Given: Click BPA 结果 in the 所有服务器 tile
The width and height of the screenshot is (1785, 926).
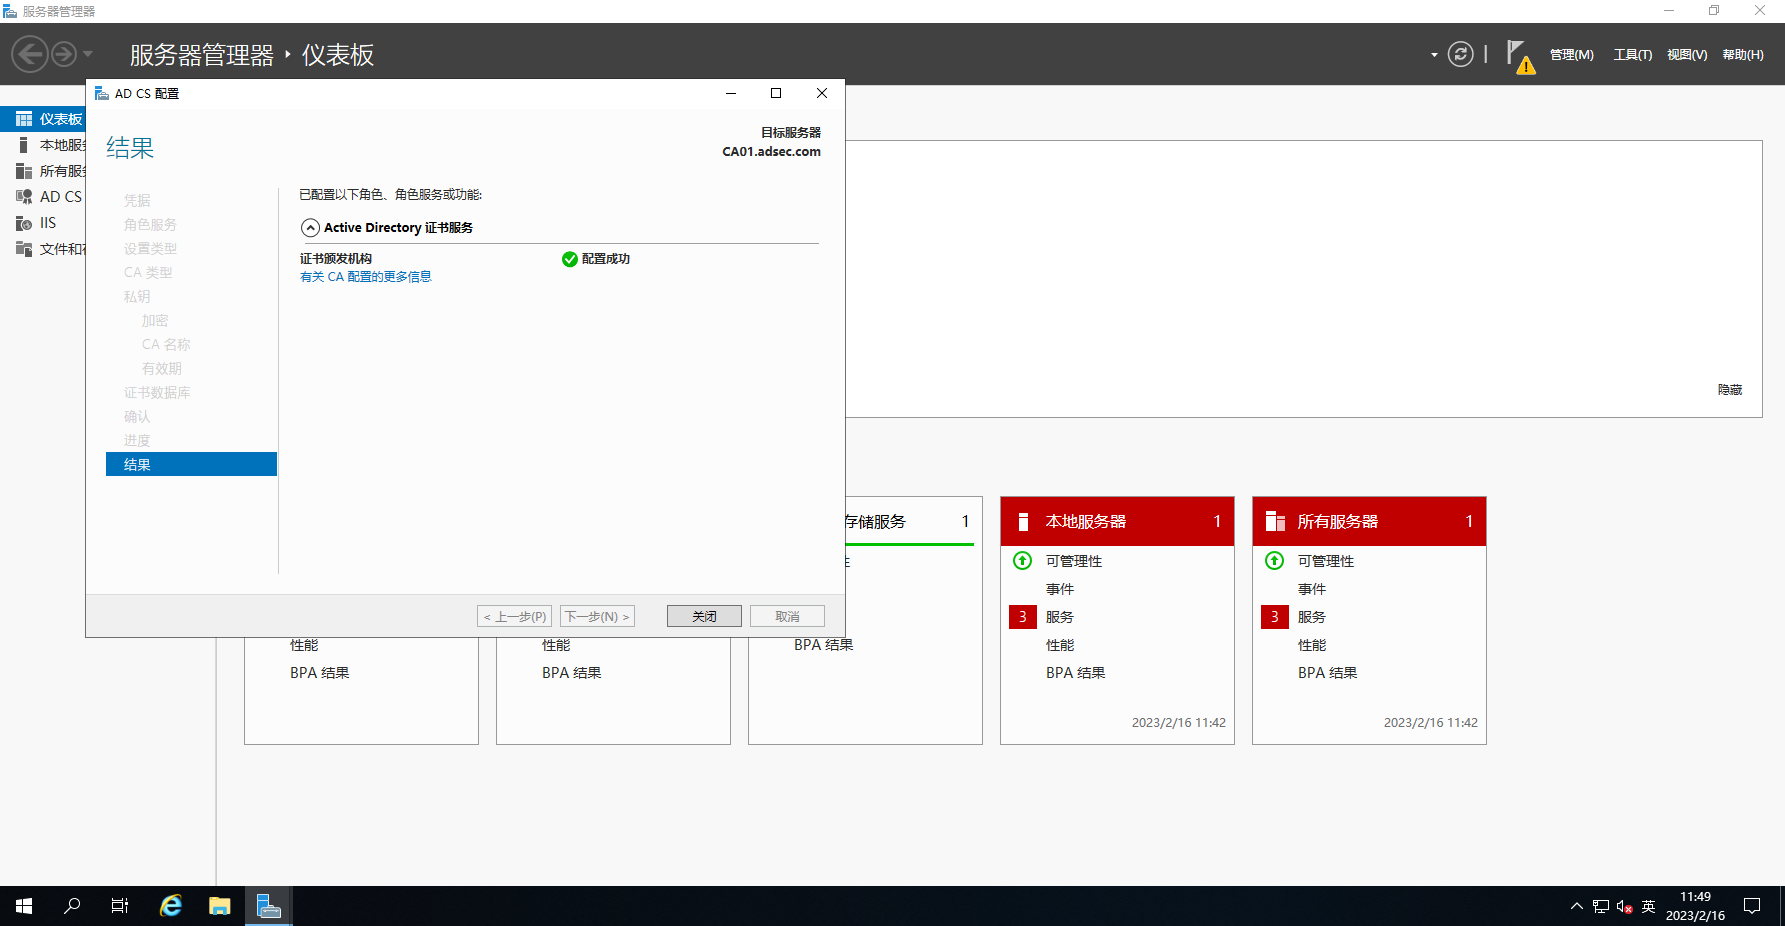Looking at the screenshot, I should (1327, 673).
